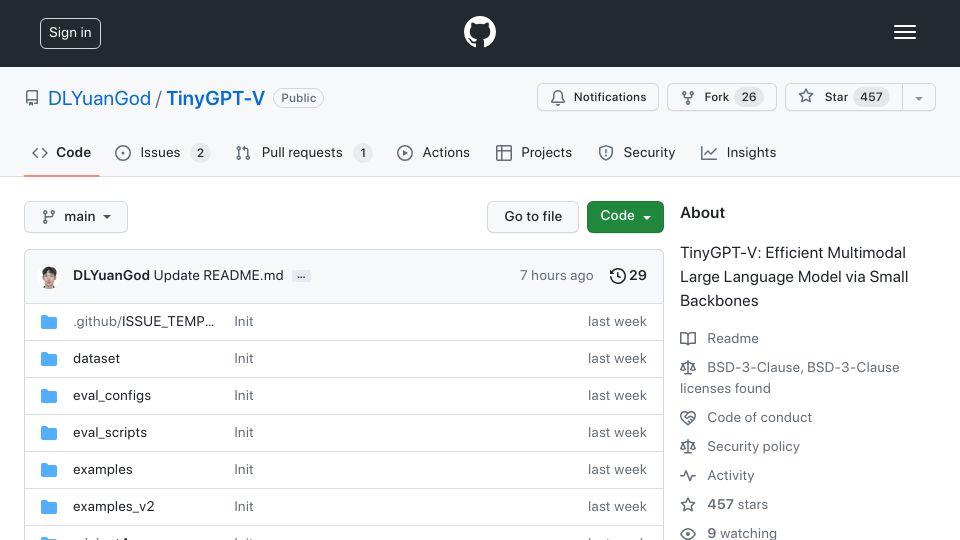Viewport: 960px width, 540px height.
Task: Open the hamburger navigation menu
Action: click(904, 32)
